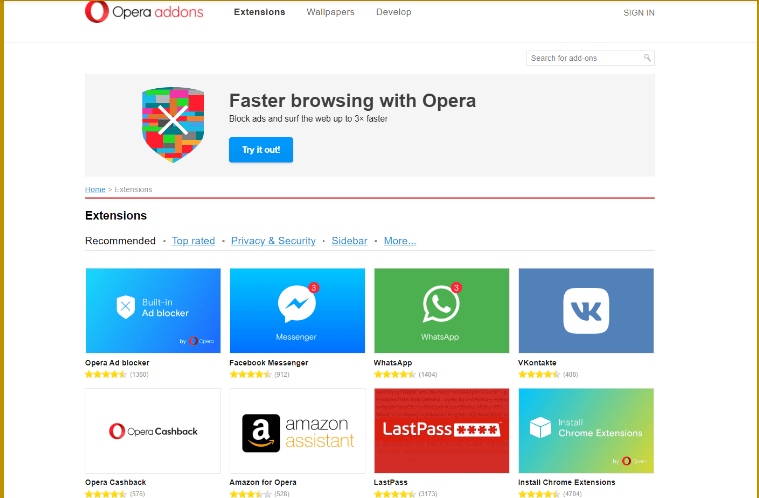Open Privacy & Security category

click(x=273, y=241)
